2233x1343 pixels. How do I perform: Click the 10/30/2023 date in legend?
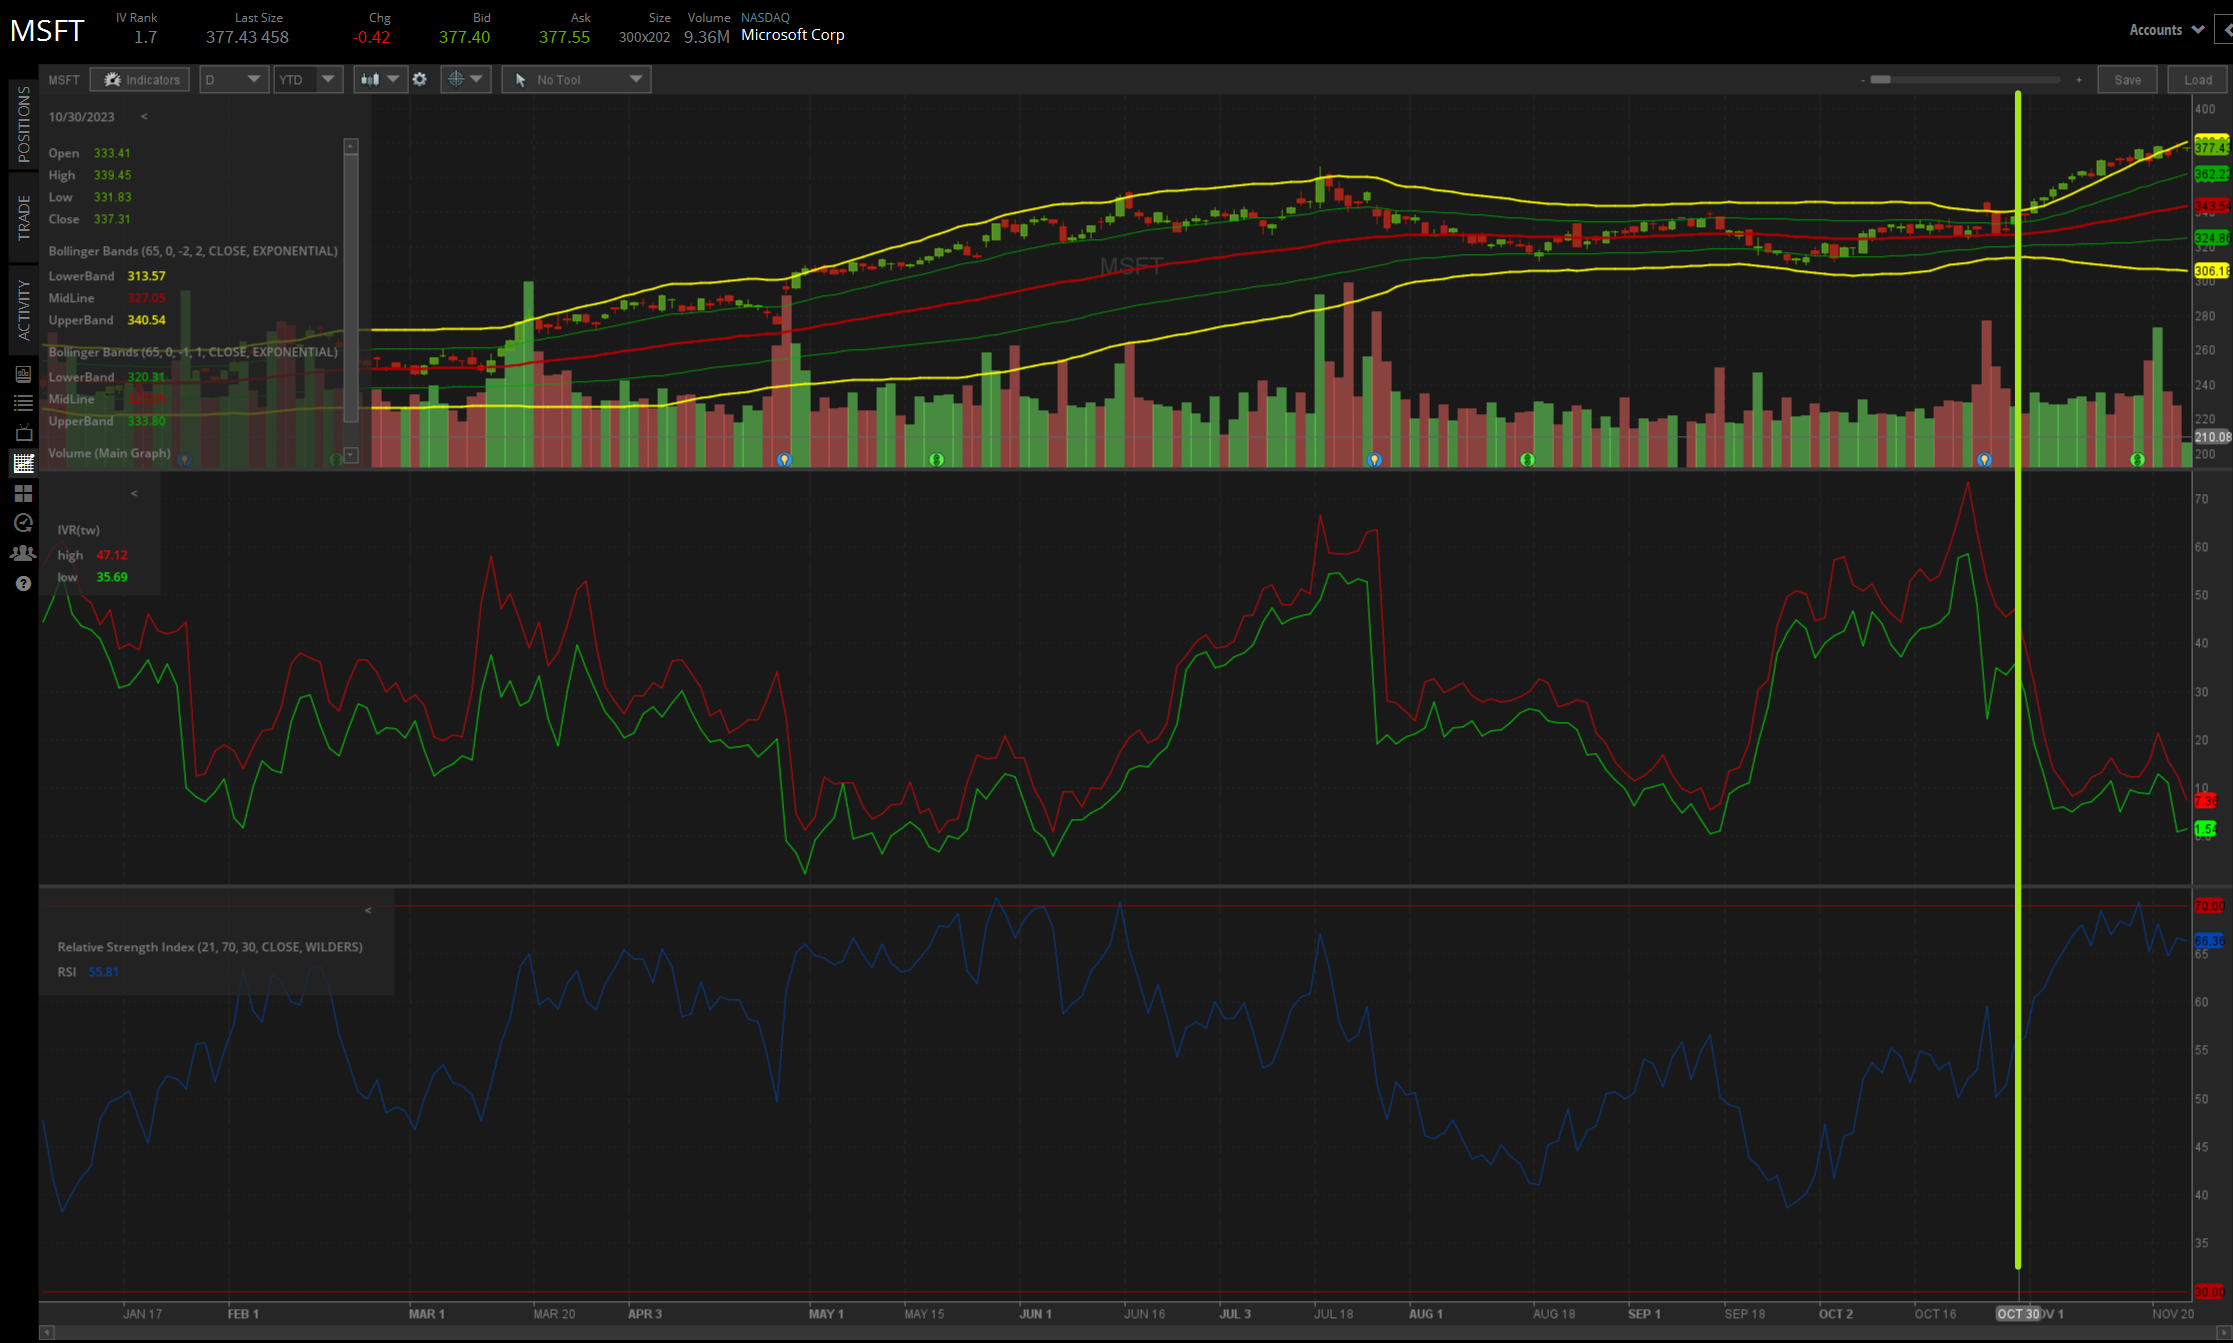pos(82,117)
